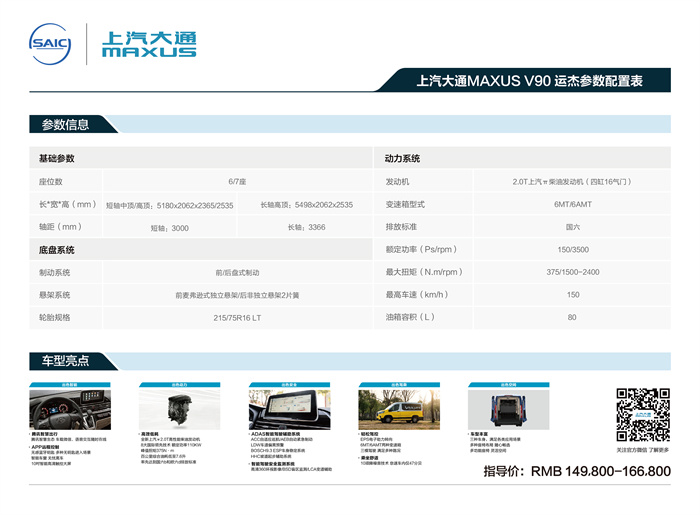Click the 基础参数 table header
Image resolution: width=700 pixels, height=515 pixels.
(x=57, y=158)
